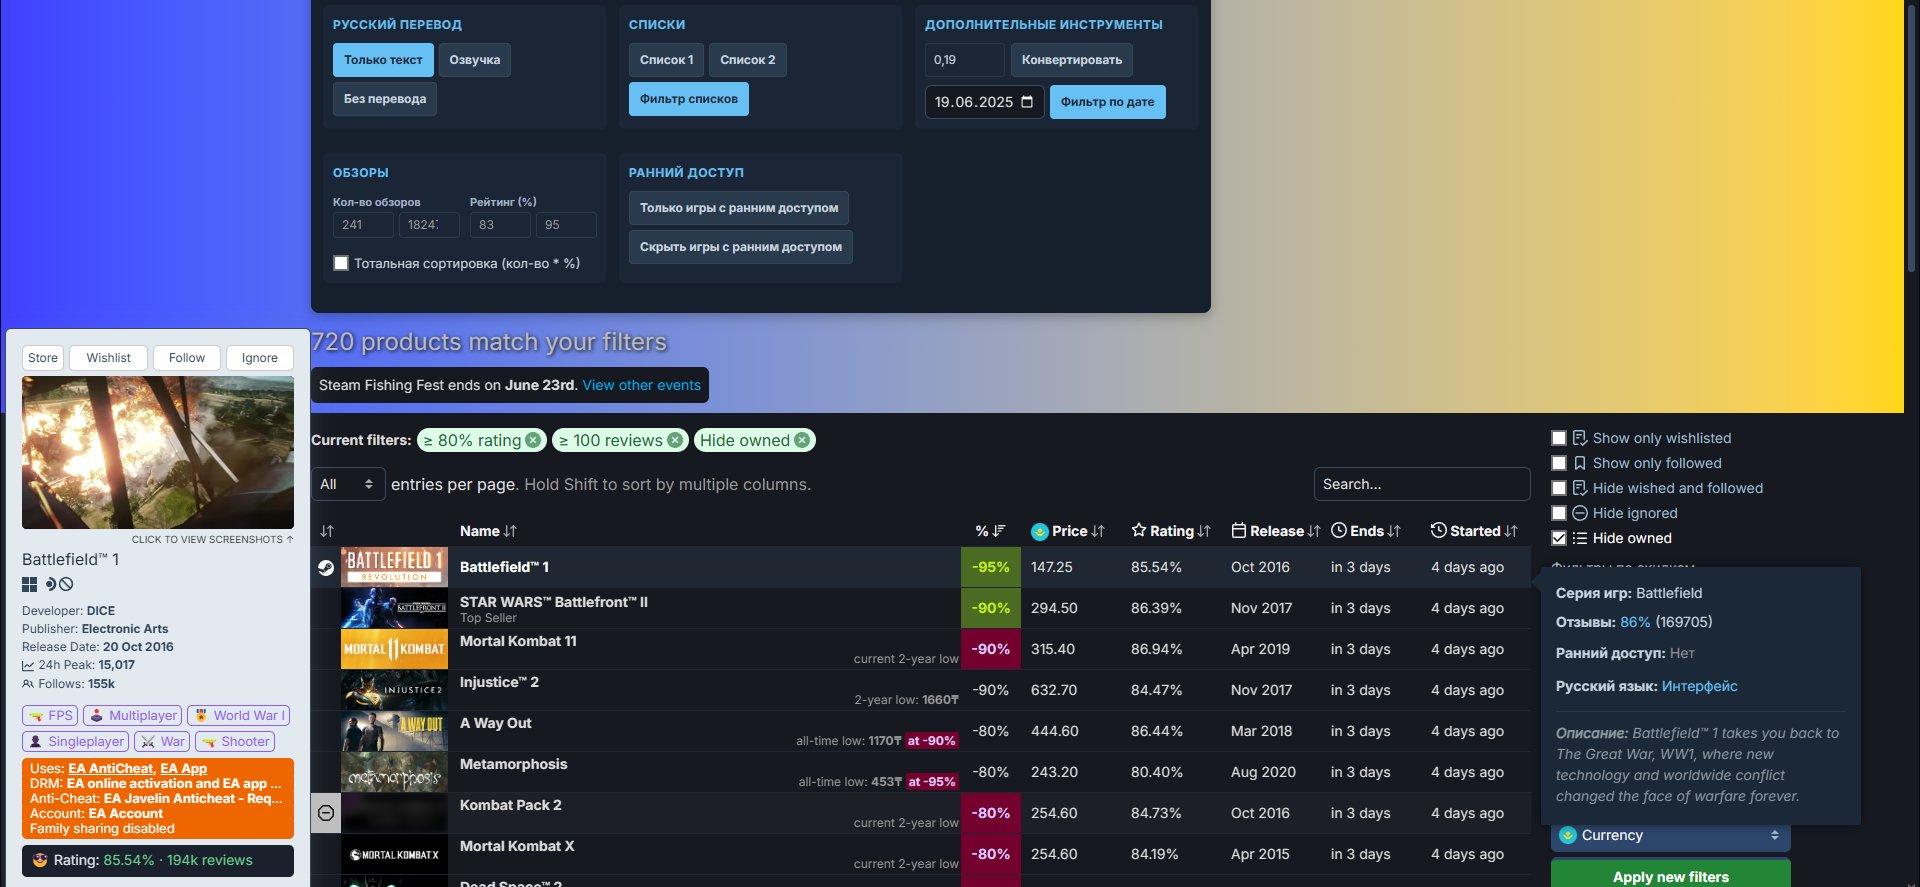Open the STAR WARS Battlefront II thumbnail
The width and height of the screenshot is (1920, 887).
pyautogui.click(x=394, y=608)
